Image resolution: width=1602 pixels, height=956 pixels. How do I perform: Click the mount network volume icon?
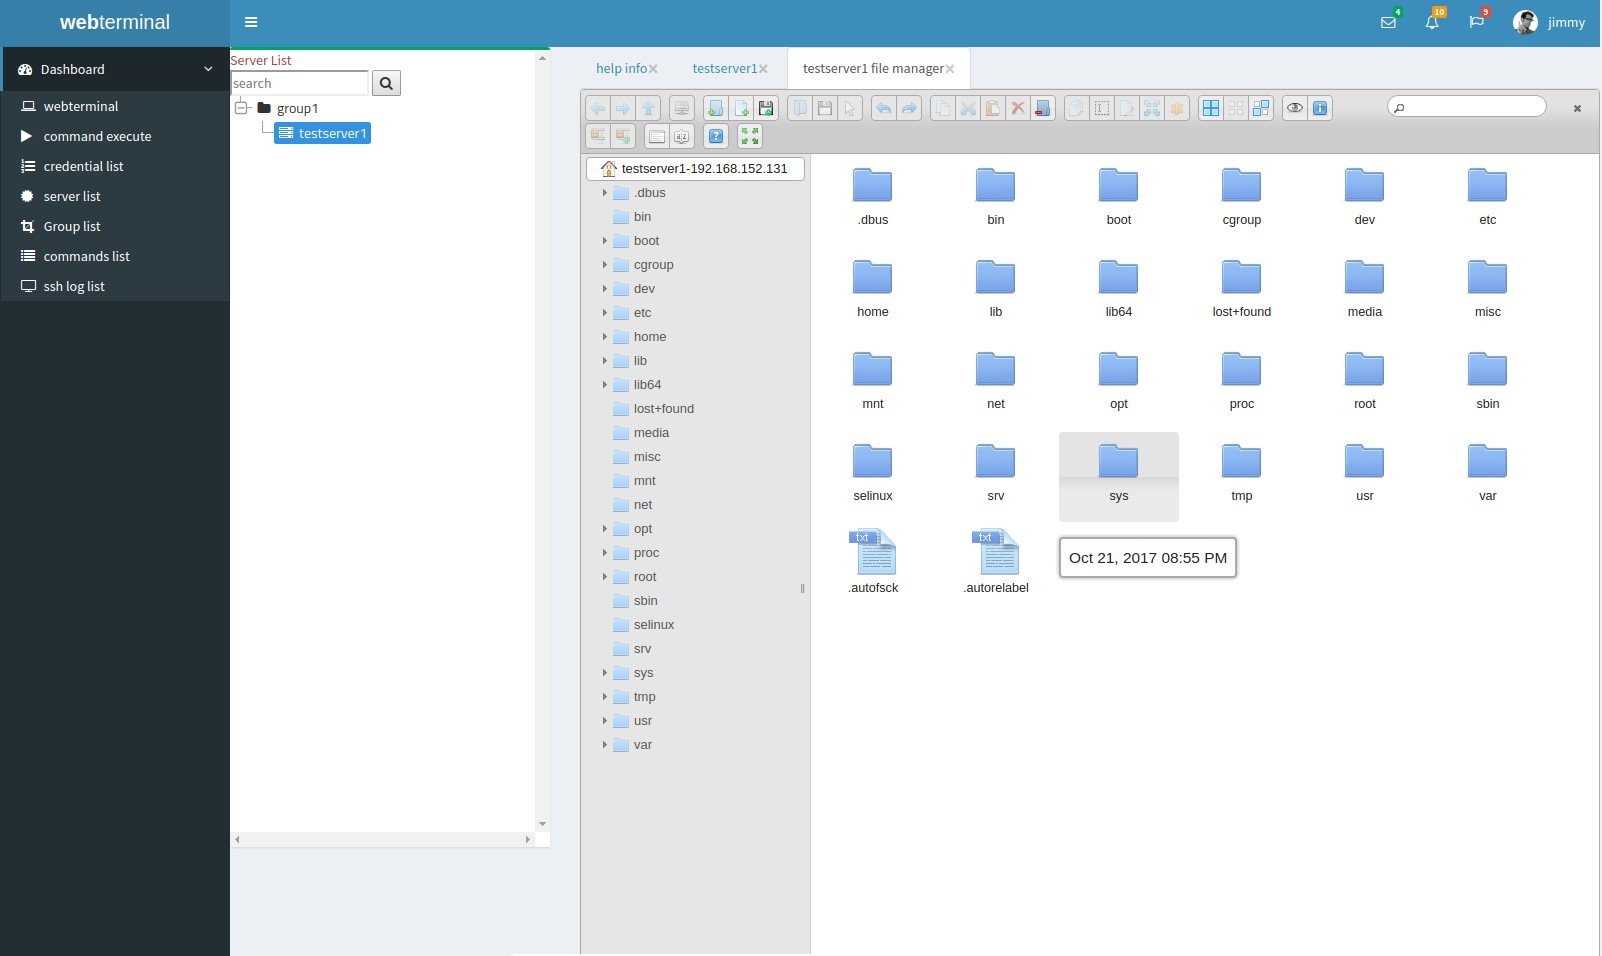click(x=682, y=108)
